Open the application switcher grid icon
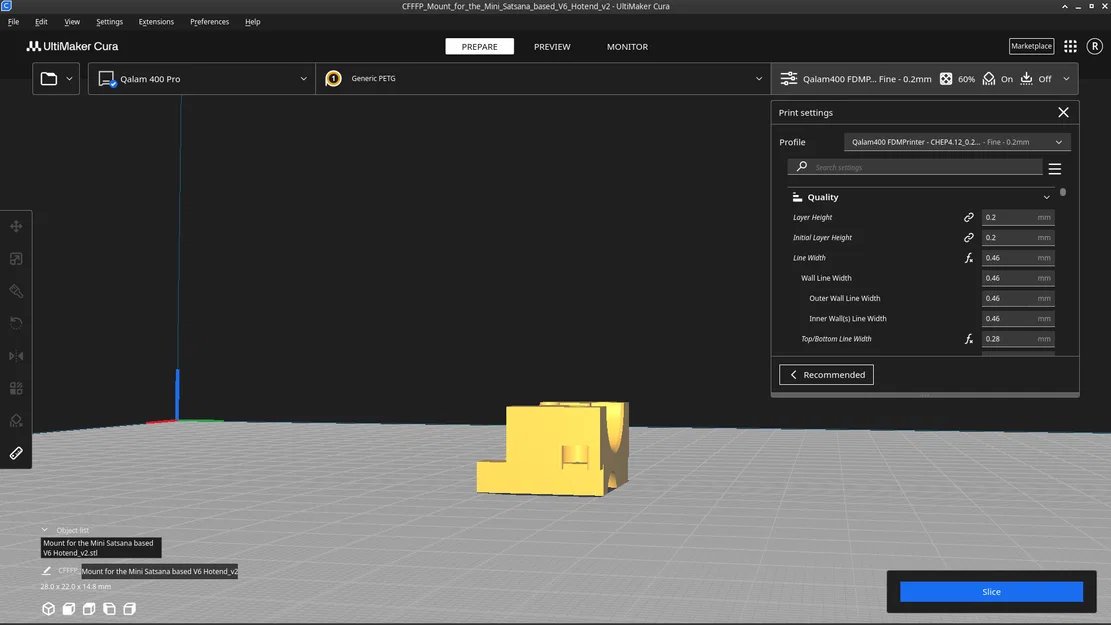This screenshot has width=1111, height=625. point(1070,46)
